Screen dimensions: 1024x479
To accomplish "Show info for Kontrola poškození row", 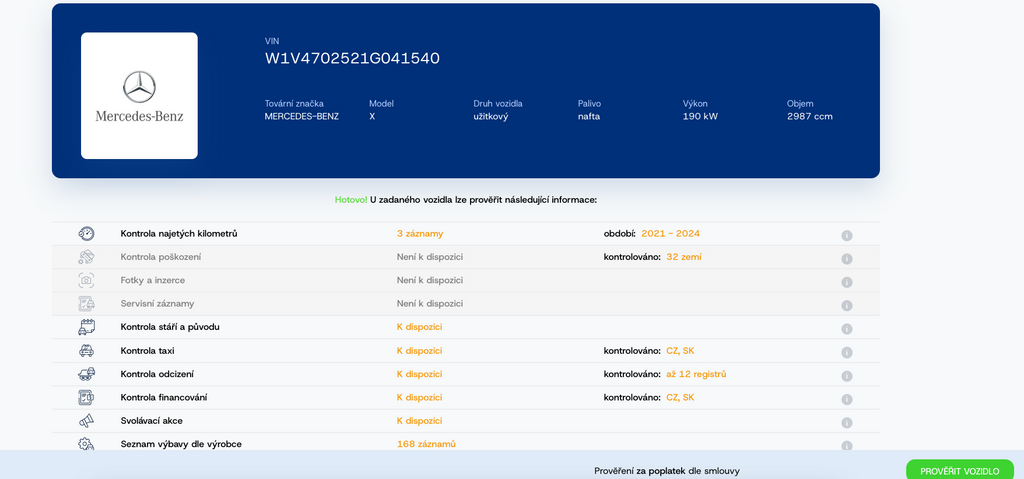I will [x=846, y=259].
